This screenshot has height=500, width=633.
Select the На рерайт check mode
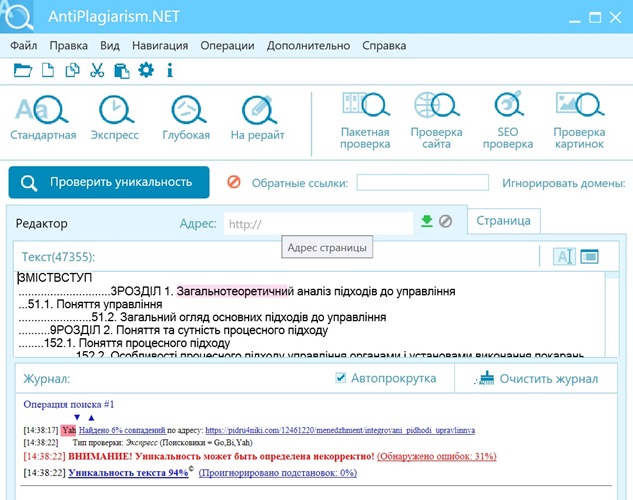(258, 118)
